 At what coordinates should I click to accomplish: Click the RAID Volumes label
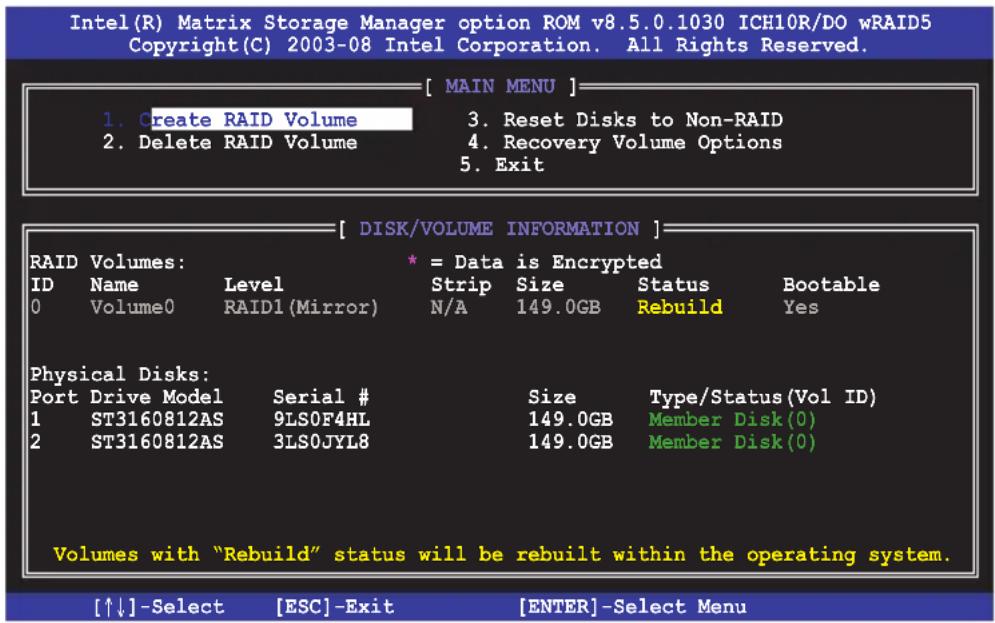[x=107, y=262]
